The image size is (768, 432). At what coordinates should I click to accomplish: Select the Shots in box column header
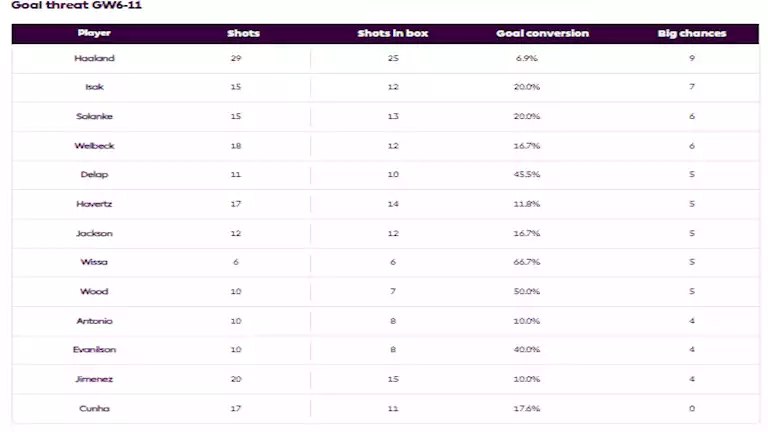393,33
